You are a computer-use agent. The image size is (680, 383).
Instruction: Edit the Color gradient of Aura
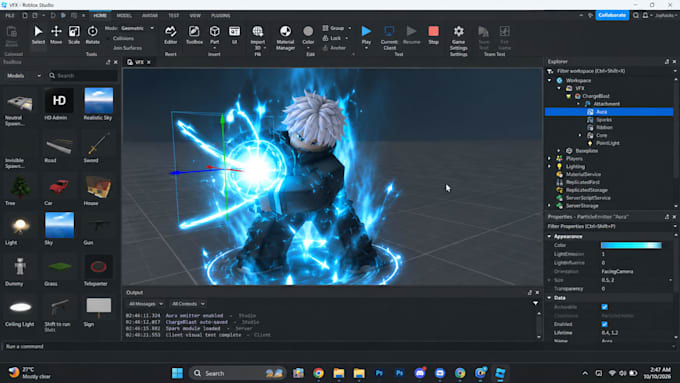coord(631,245)
